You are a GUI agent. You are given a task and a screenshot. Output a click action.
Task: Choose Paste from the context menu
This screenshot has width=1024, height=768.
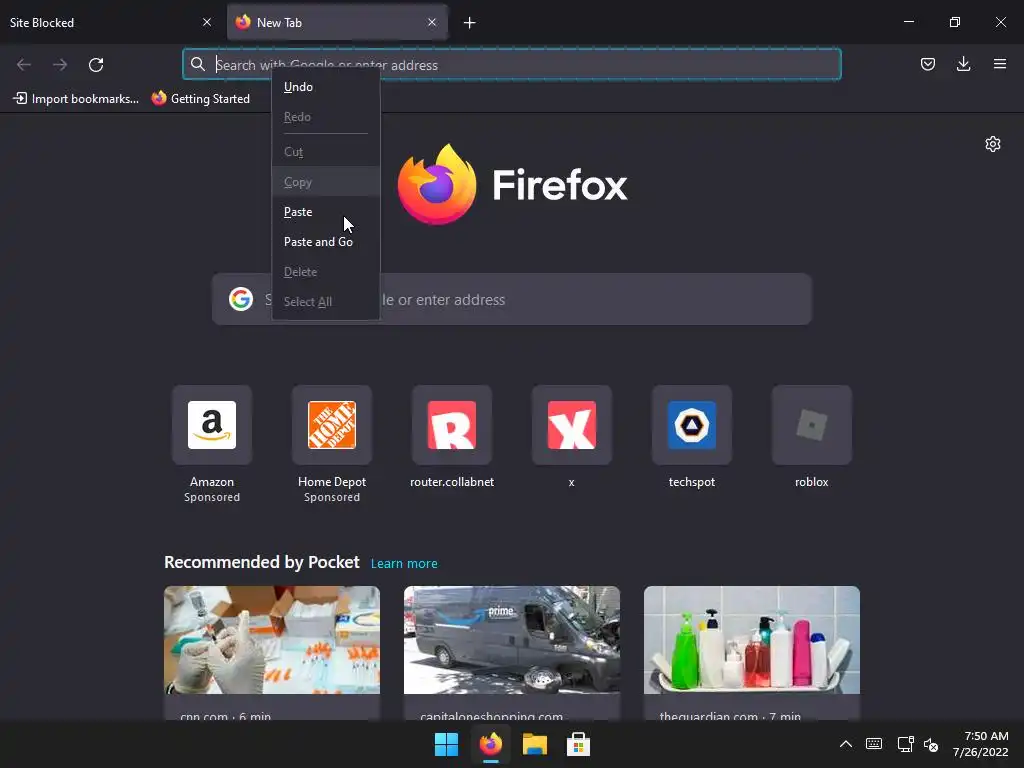[326, 212]
